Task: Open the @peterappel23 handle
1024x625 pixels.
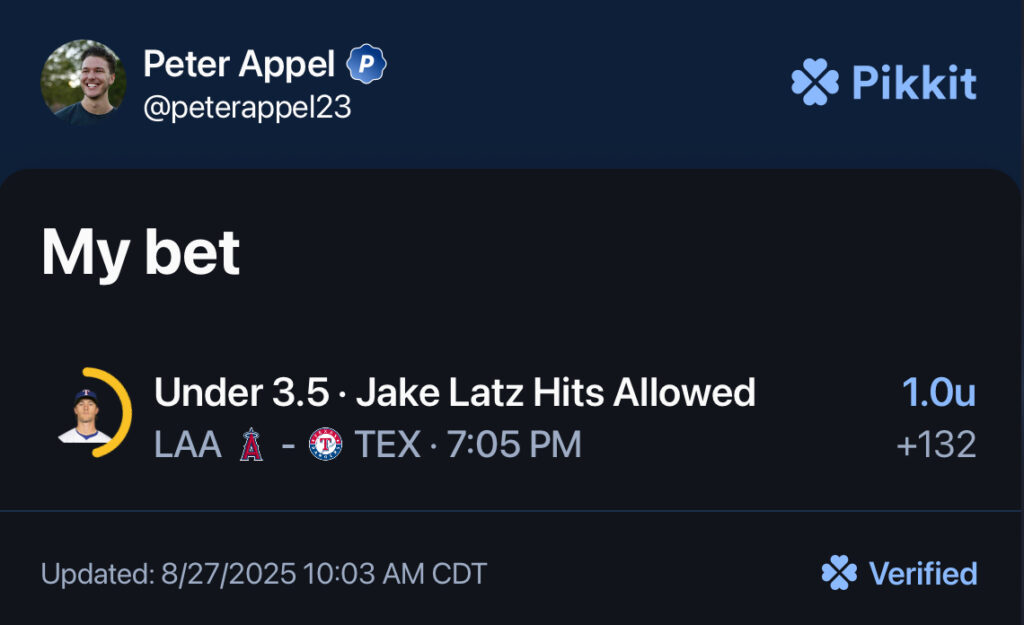Action: tap(247, 108)
